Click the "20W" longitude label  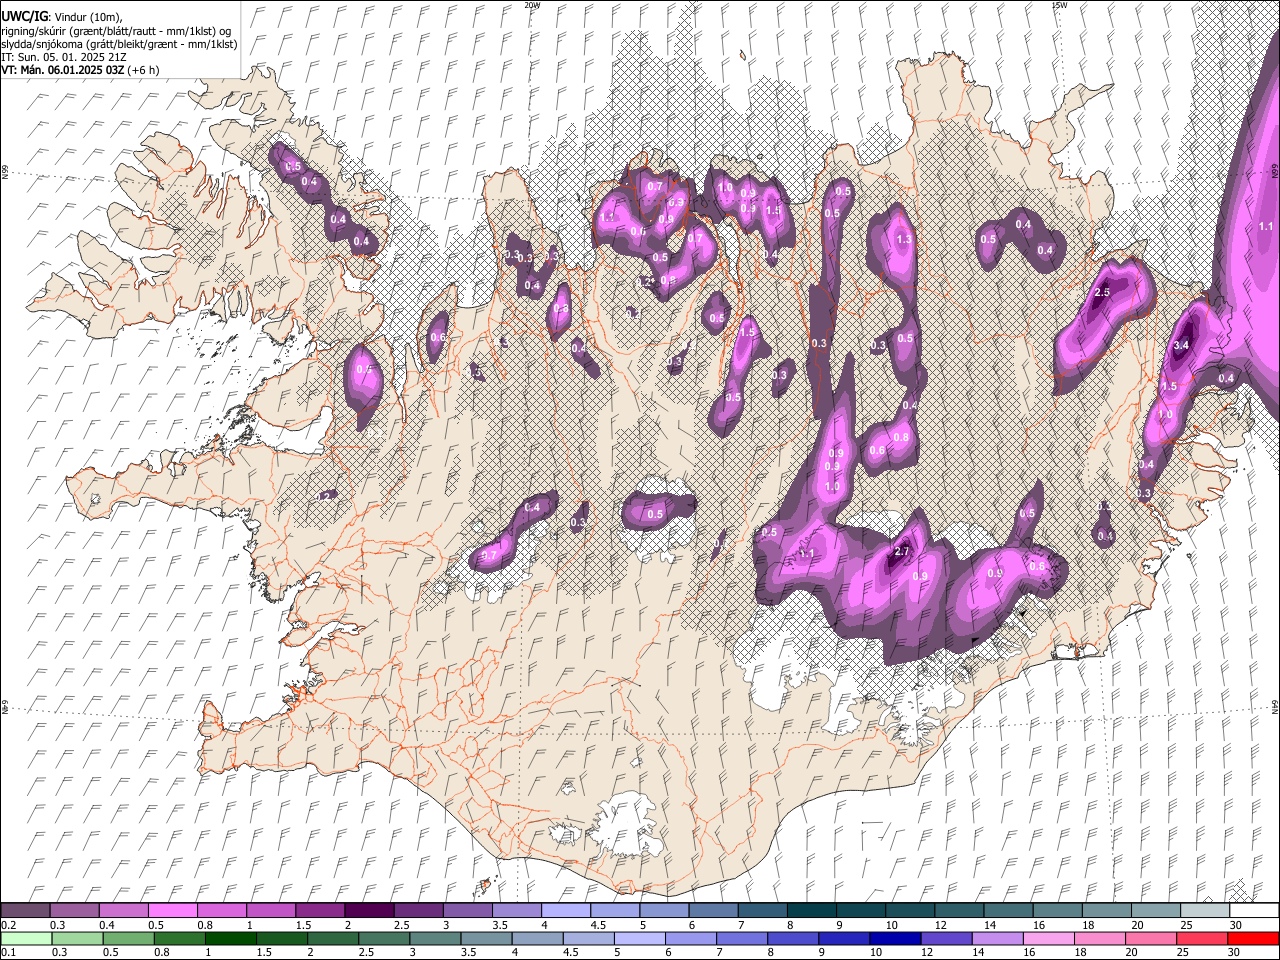point(532,5)
